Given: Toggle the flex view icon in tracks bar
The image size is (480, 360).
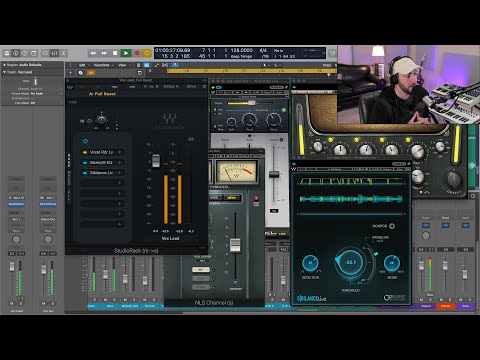Looking at the screenshot, I should (165, 65).
